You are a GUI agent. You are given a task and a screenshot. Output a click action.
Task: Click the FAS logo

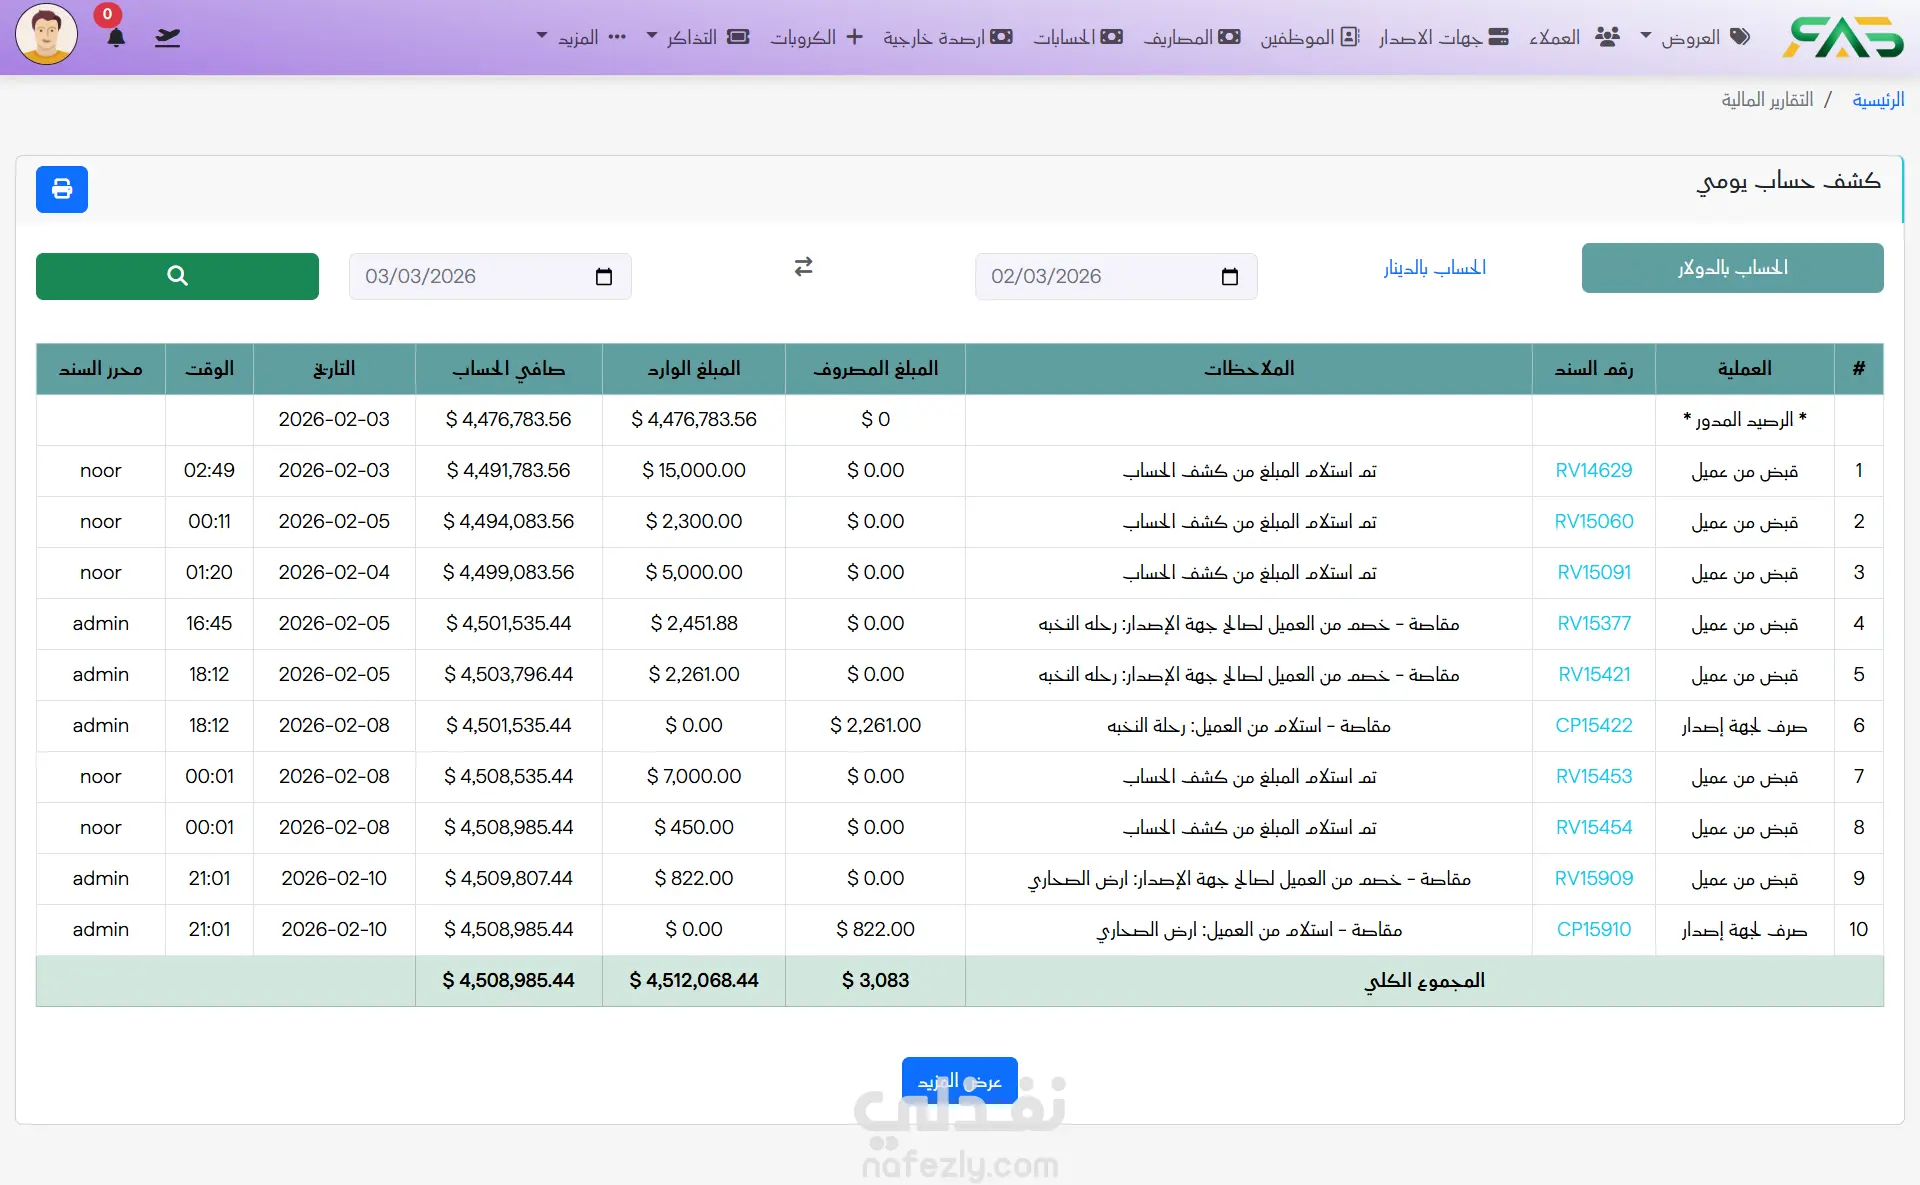tap(1842, 37)
